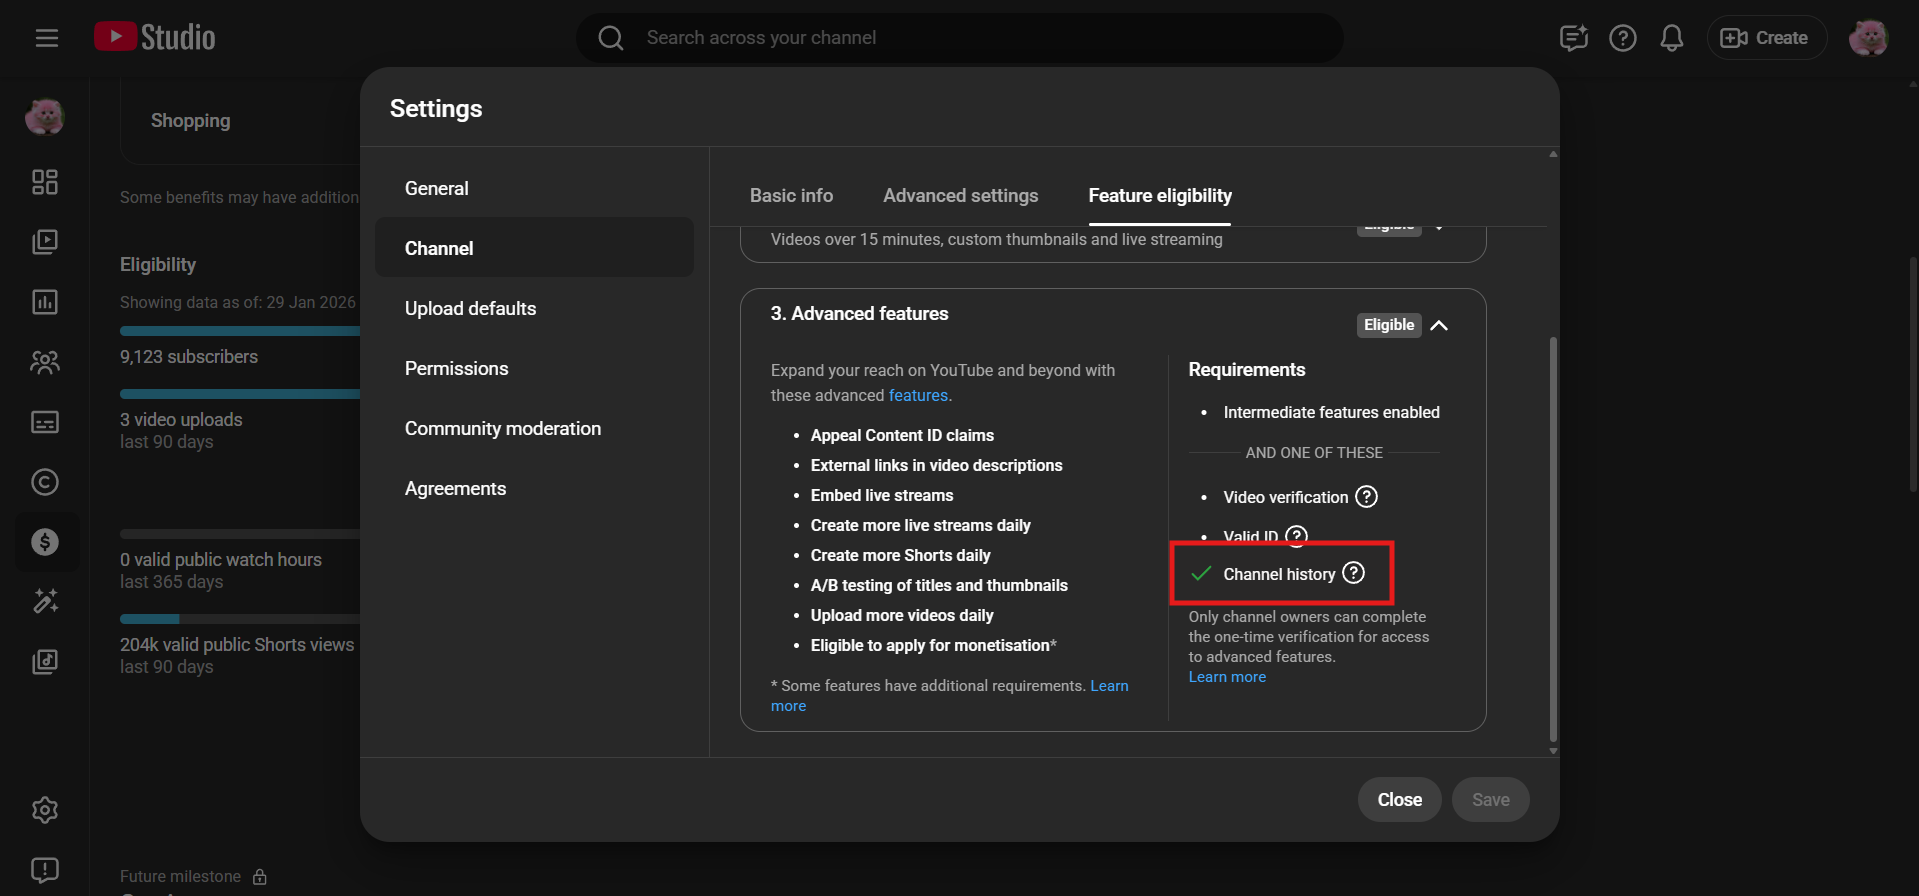
Task: Select Upload defaults in settings menu
Action: [x=470, y=309]
